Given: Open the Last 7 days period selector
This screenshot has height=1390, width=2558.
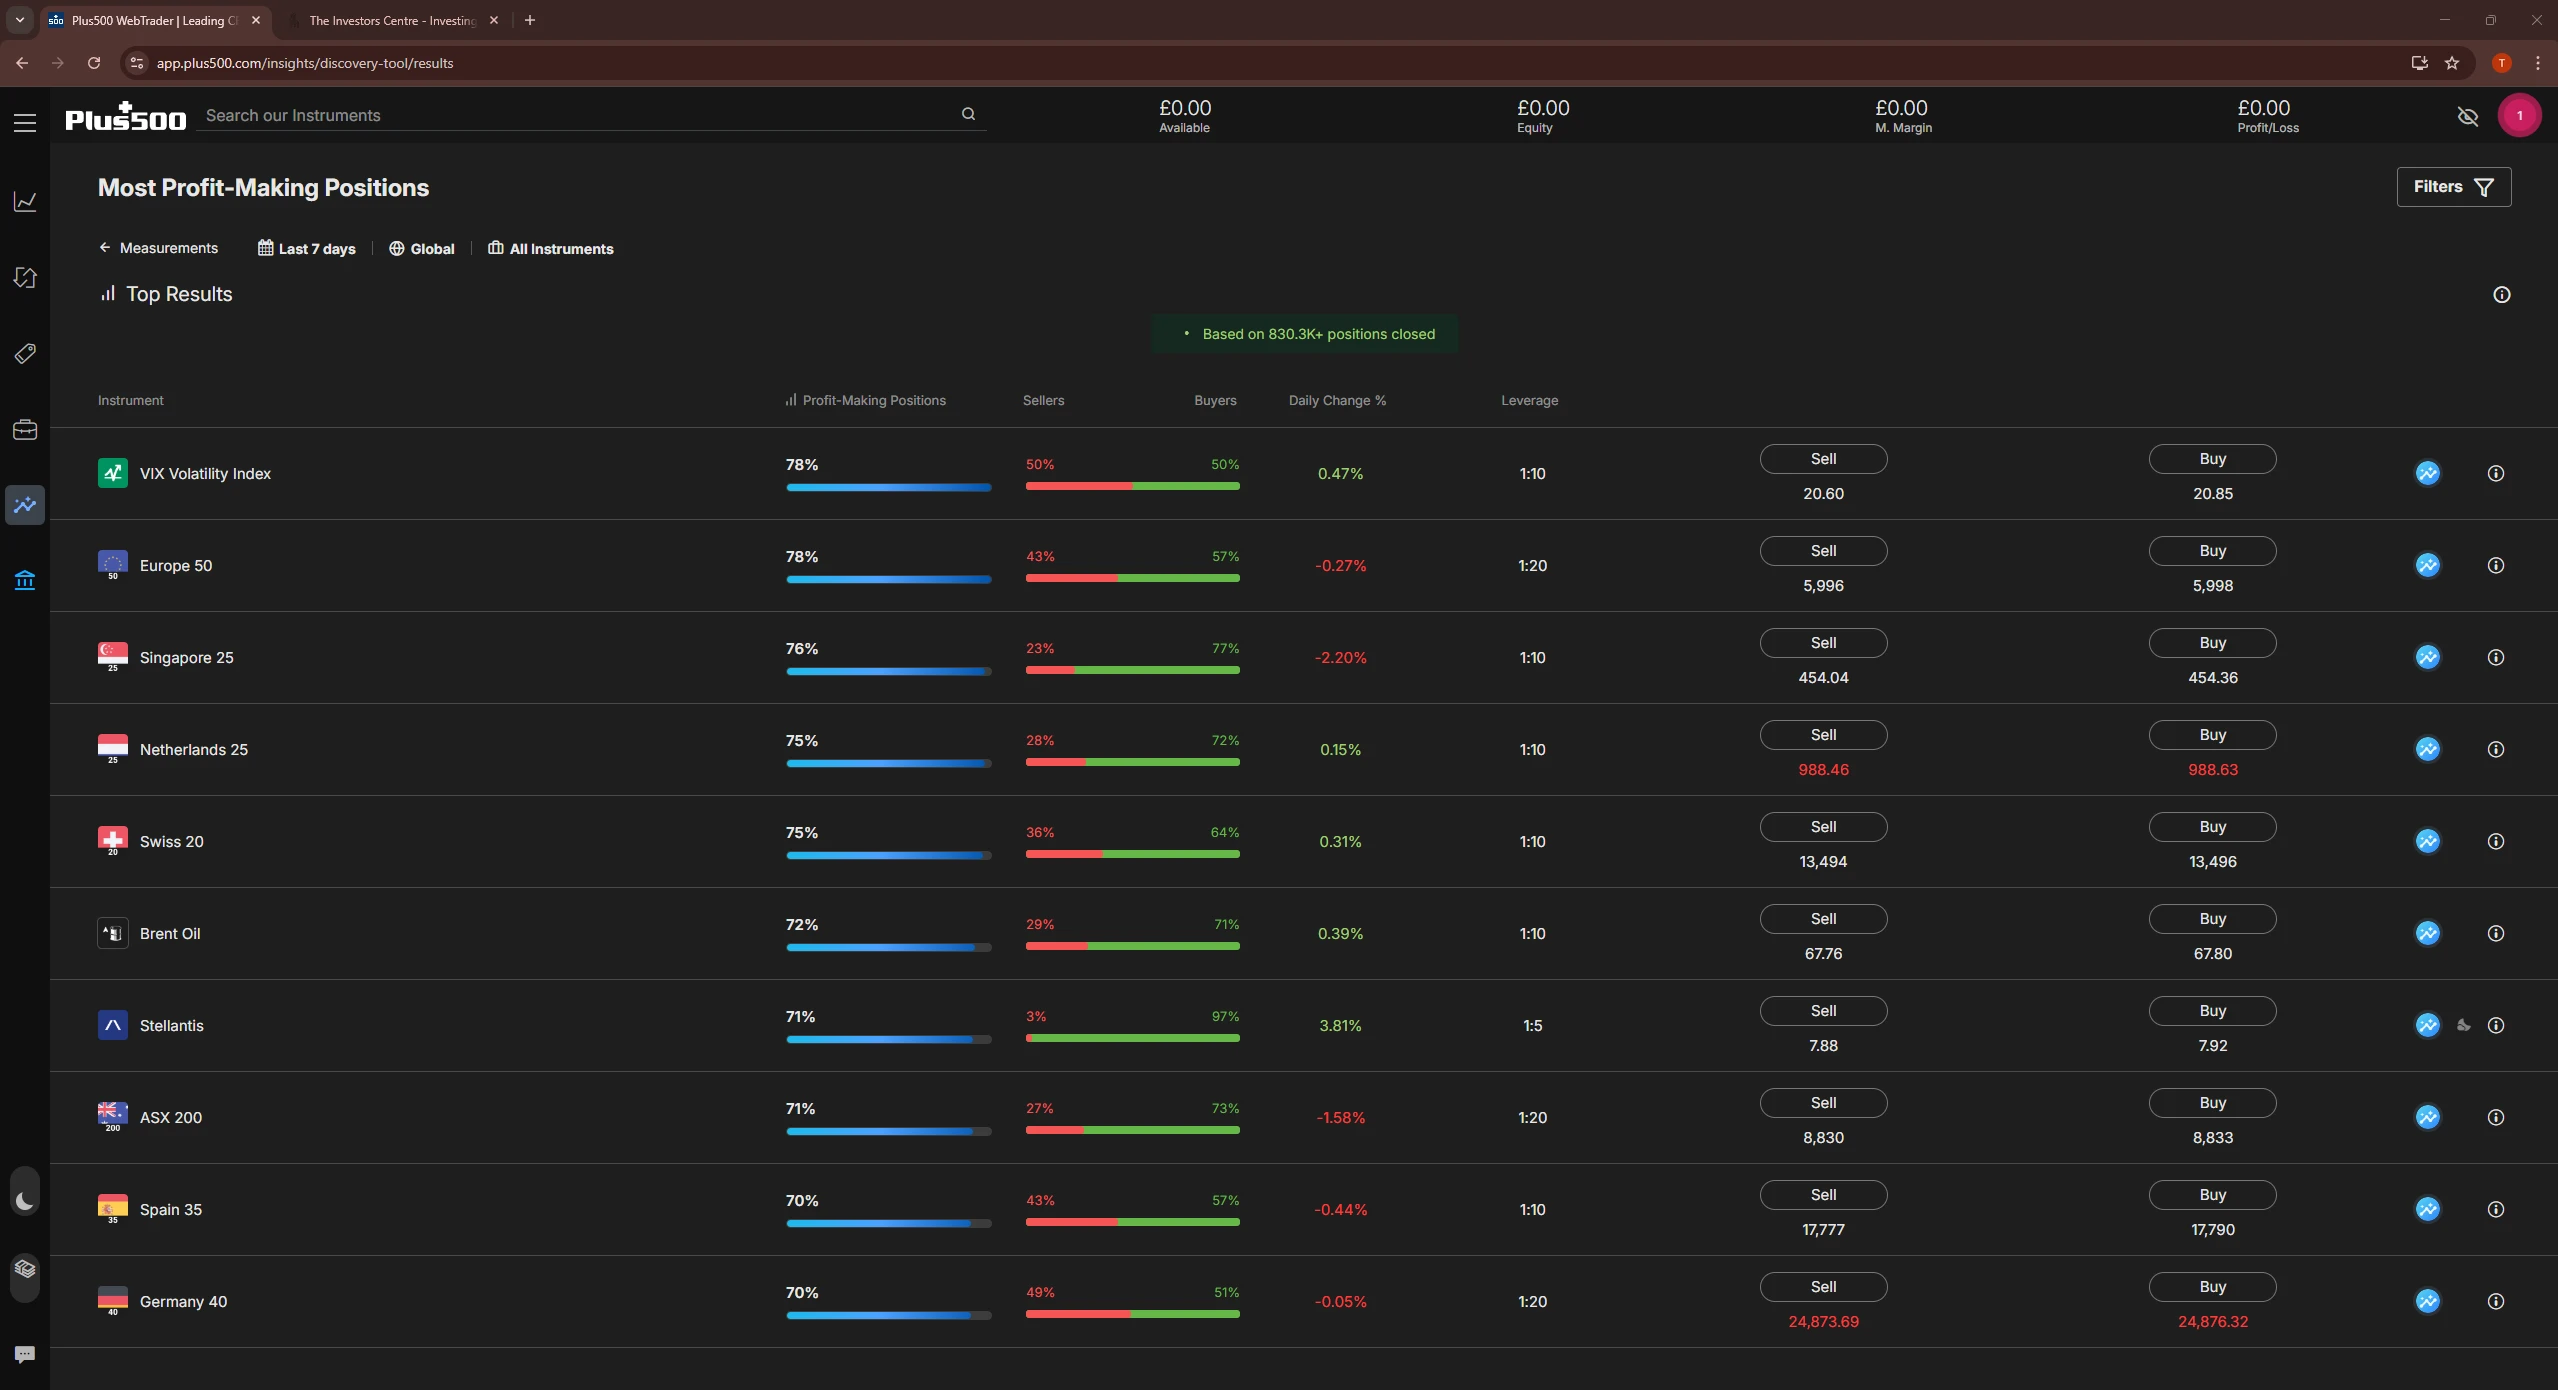Looking at the screenshot, I should pyautogui.click(x=307, y=248).
